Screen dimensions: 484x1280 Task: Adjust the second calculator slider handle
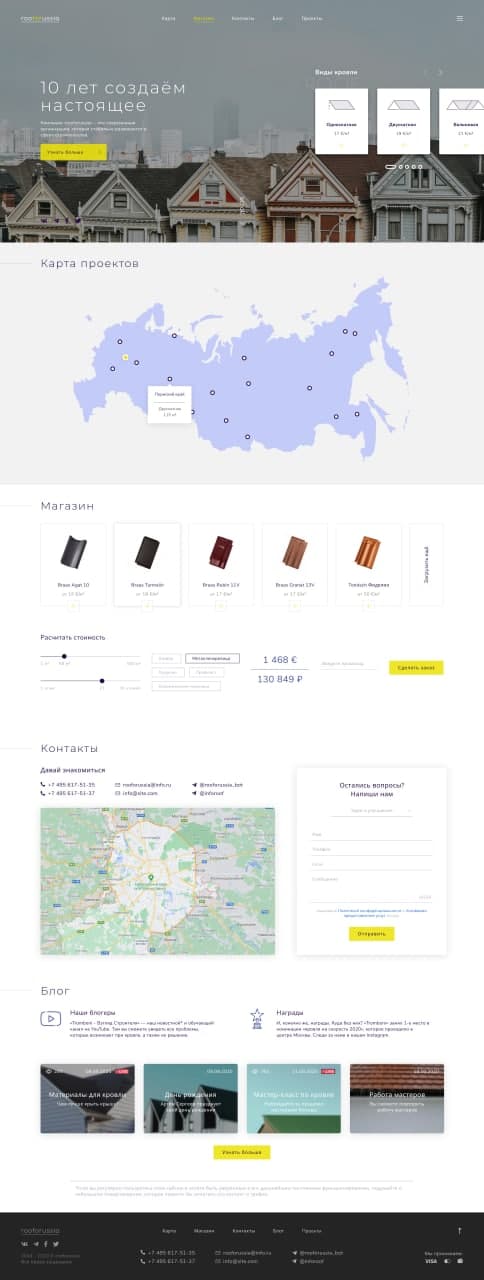pyautogui.click(x=103, y=681)
